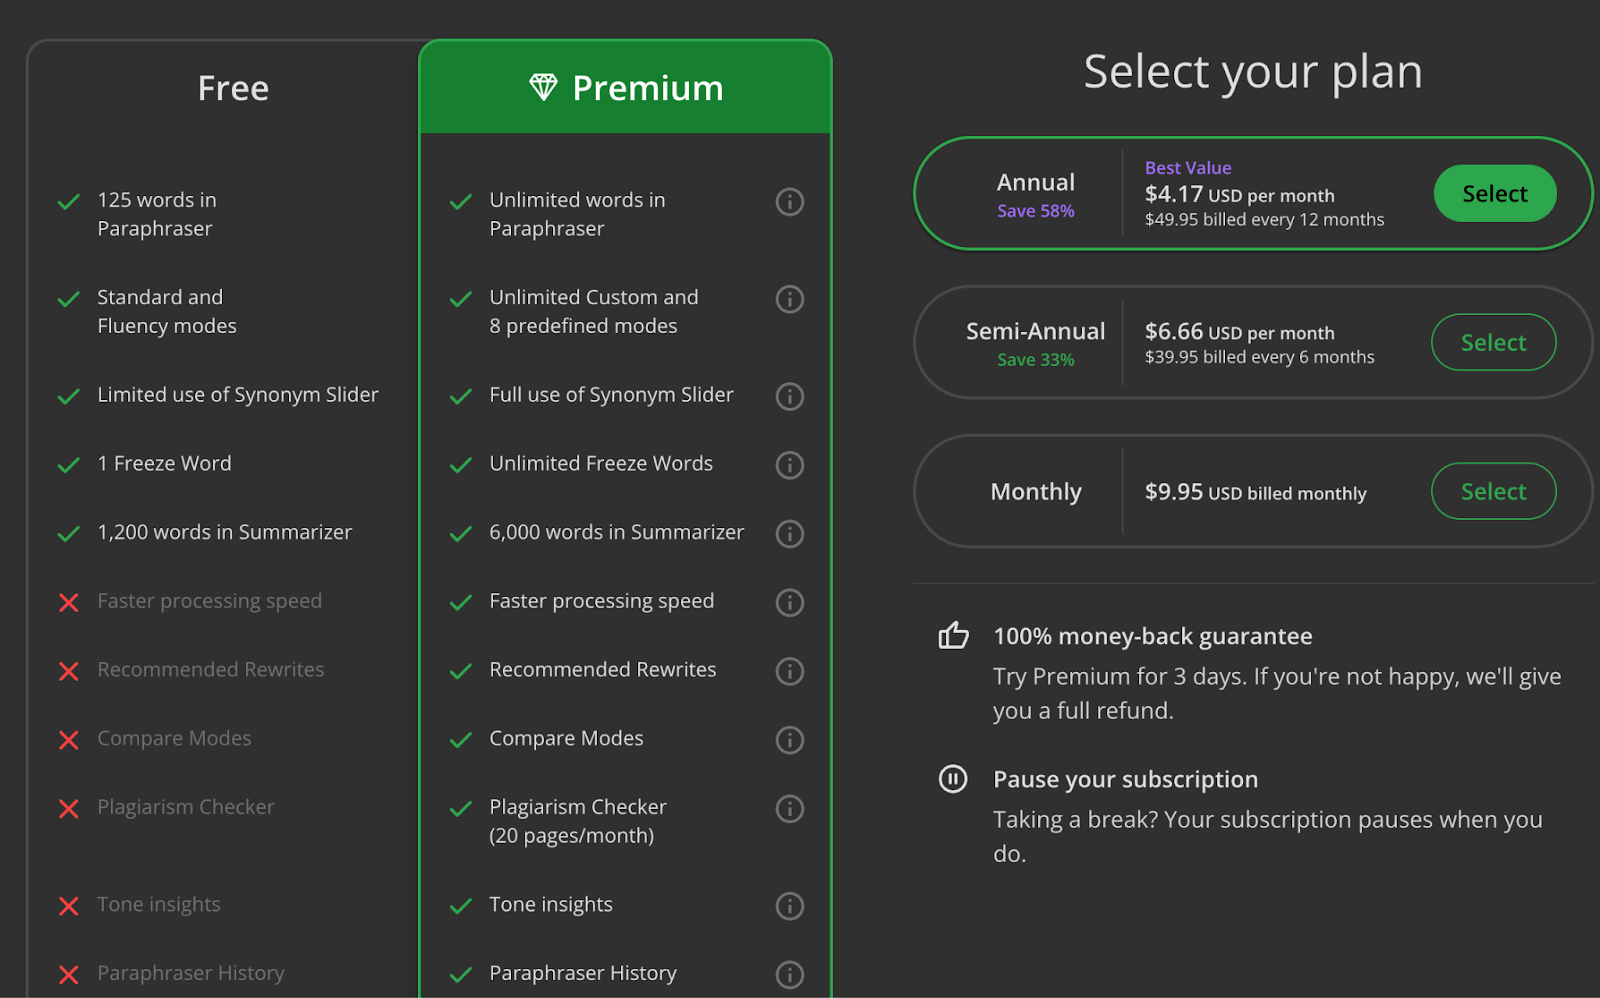The image size is (1600, 998).
Task: Select the Monthly plan
Action: point(1493,492)
